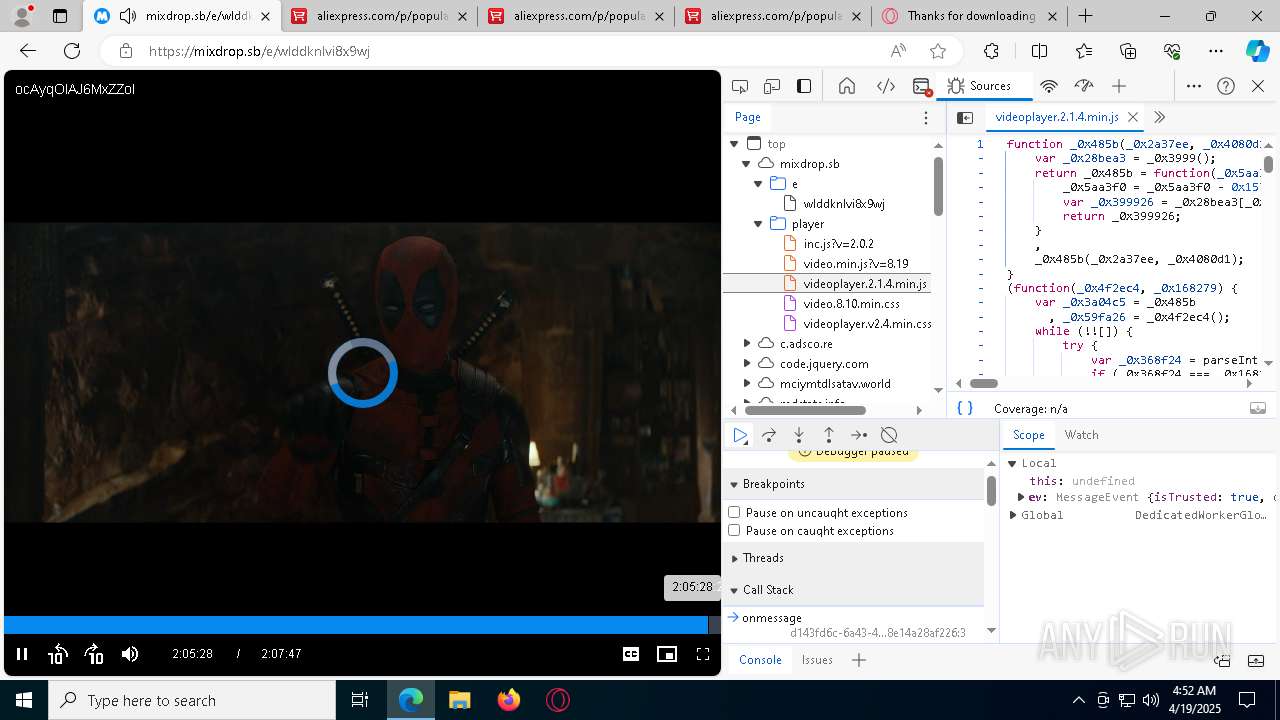Collapse the top frame tree node
The height and width of the screenshot is (720, 1280).
click(735, 144)
